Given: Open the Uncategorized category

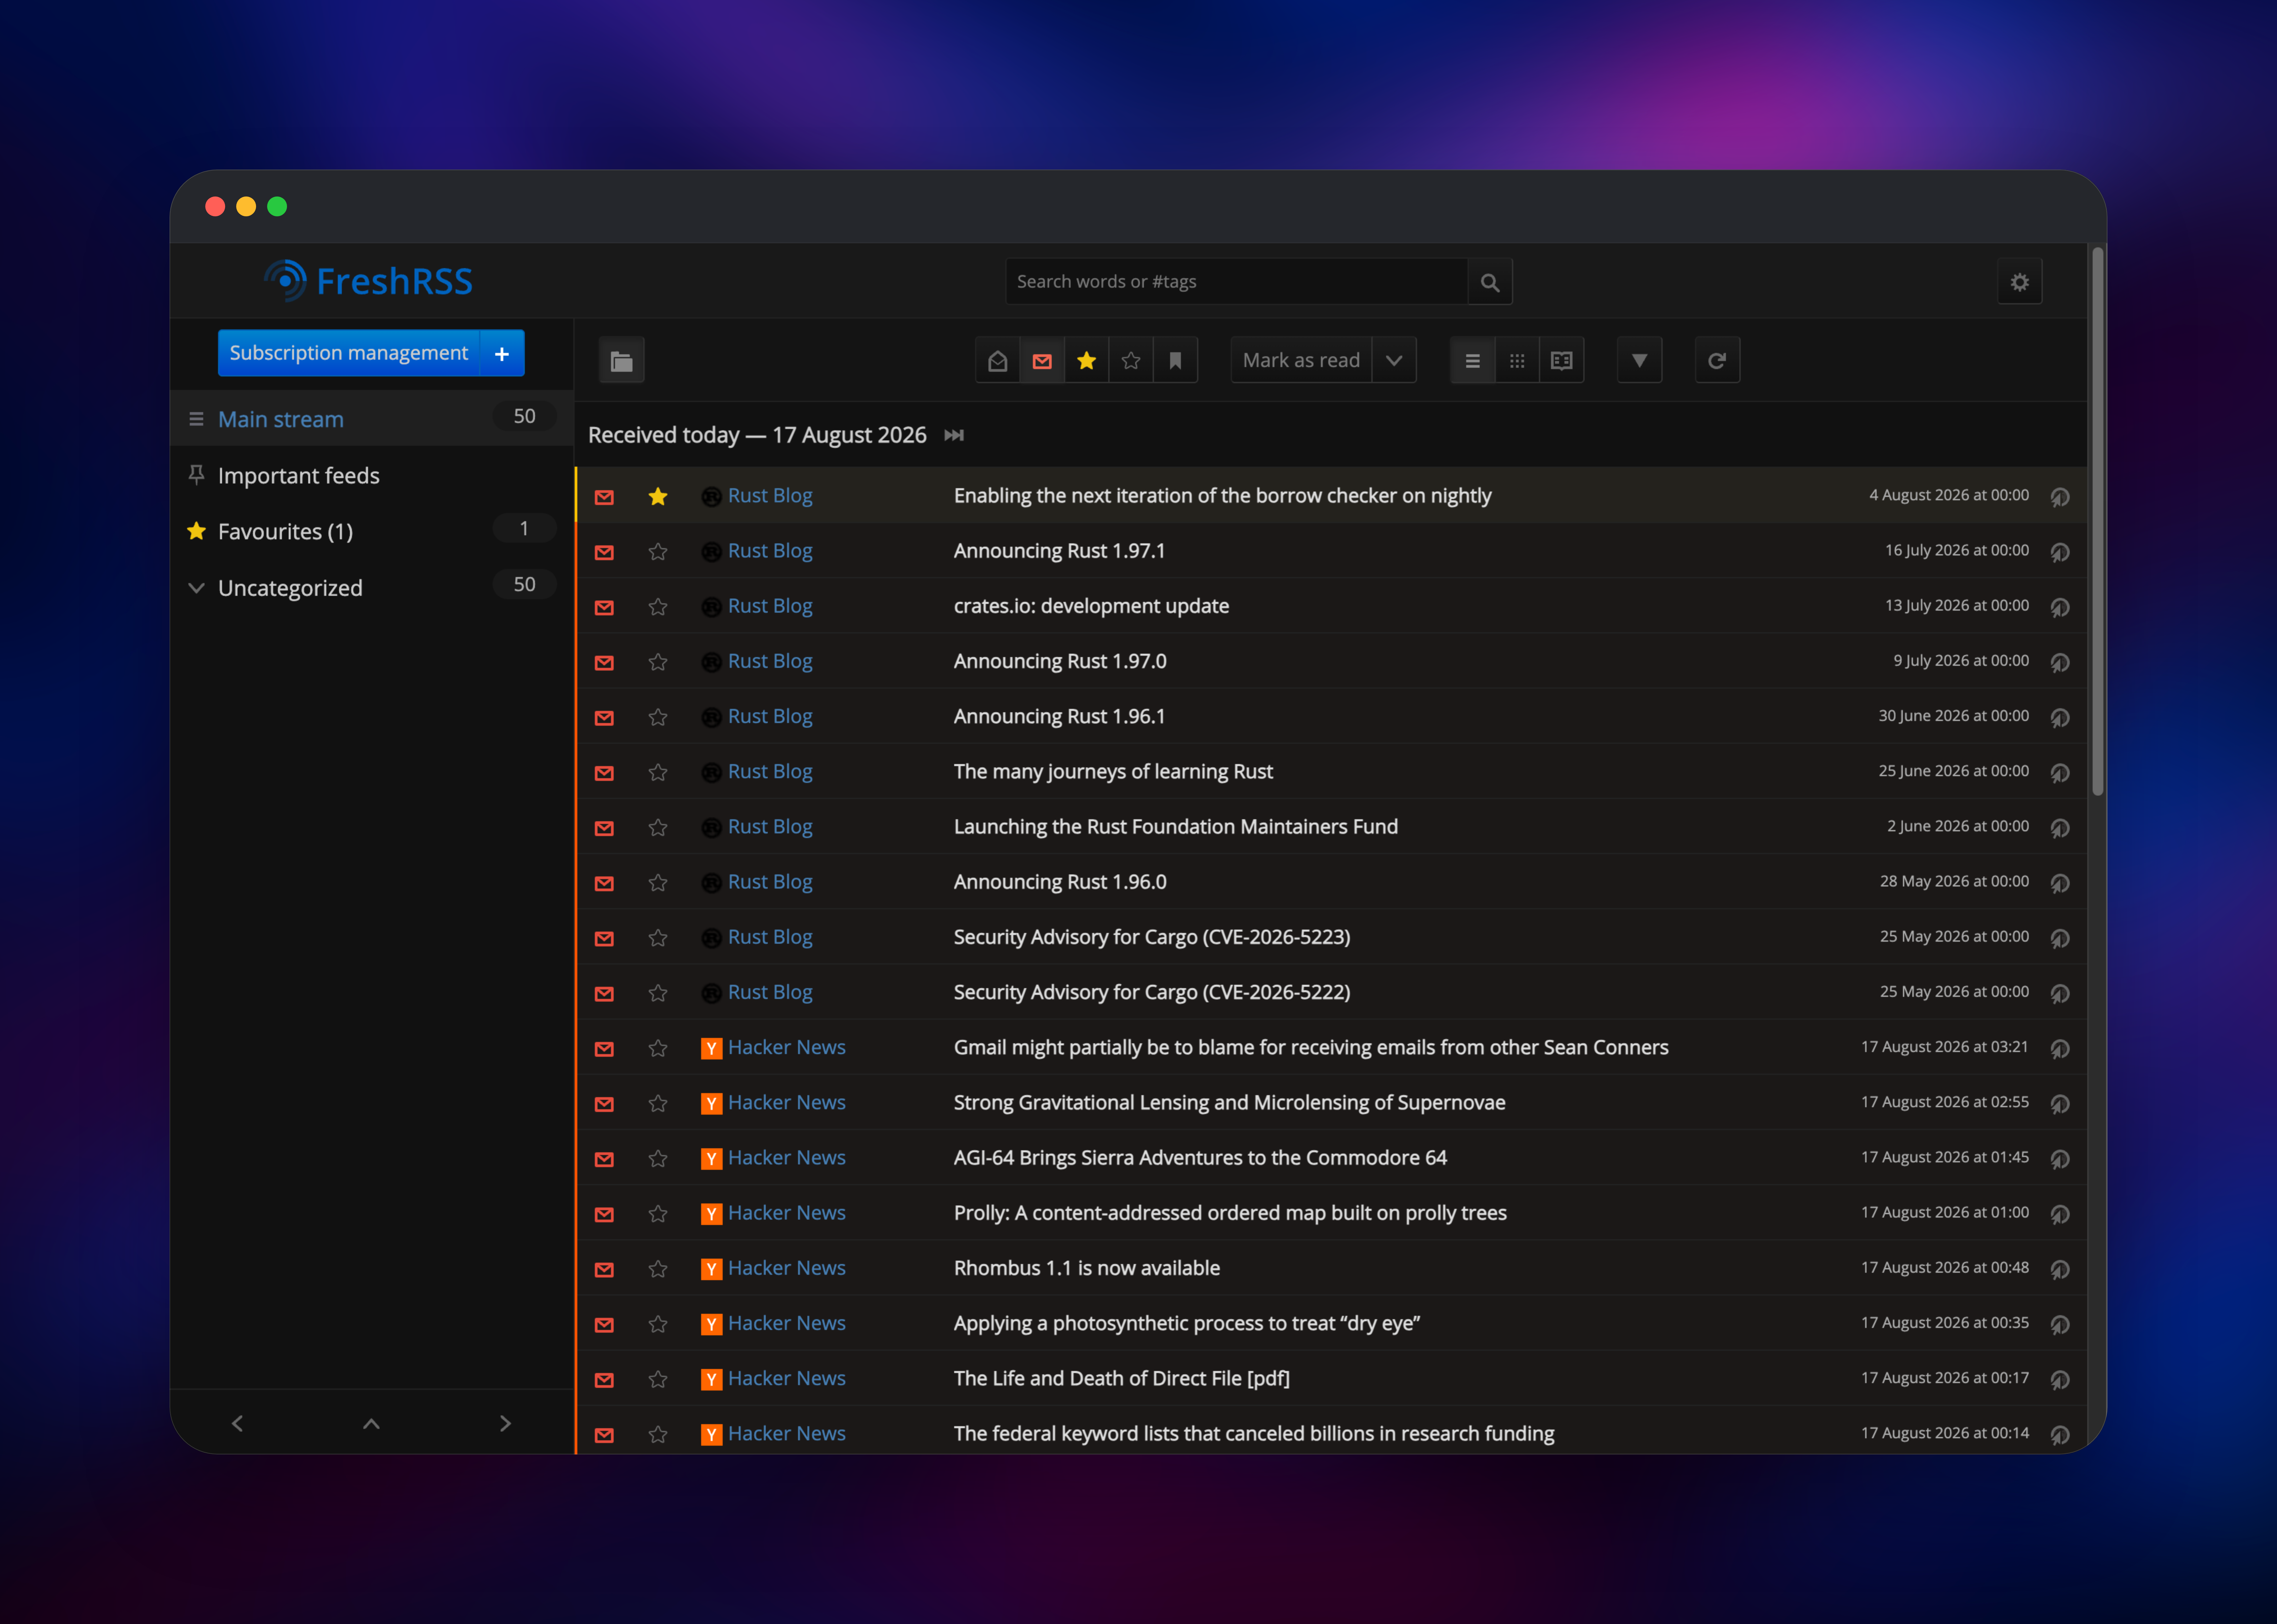Looking at the screenshot, I should coord(290,588).
